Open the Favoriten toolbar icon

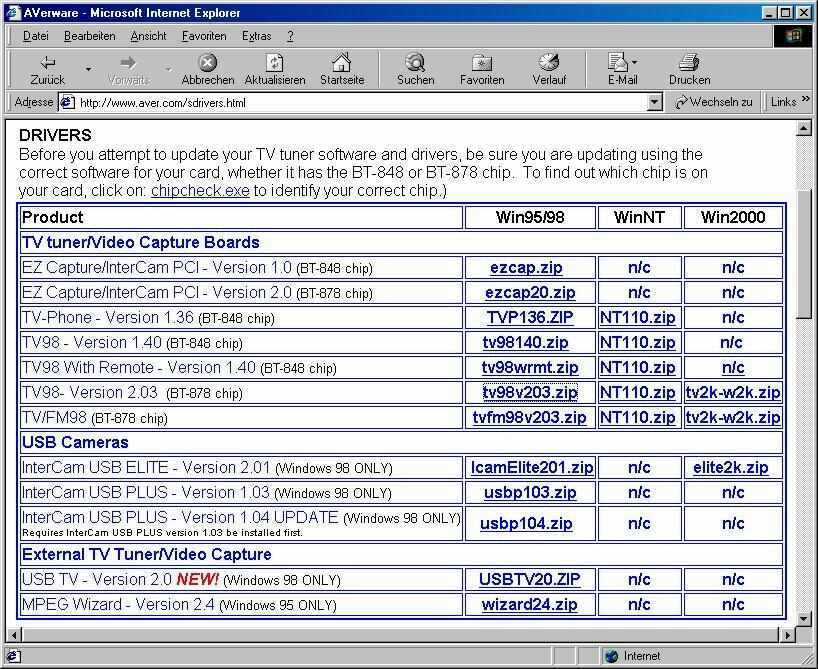482,63
